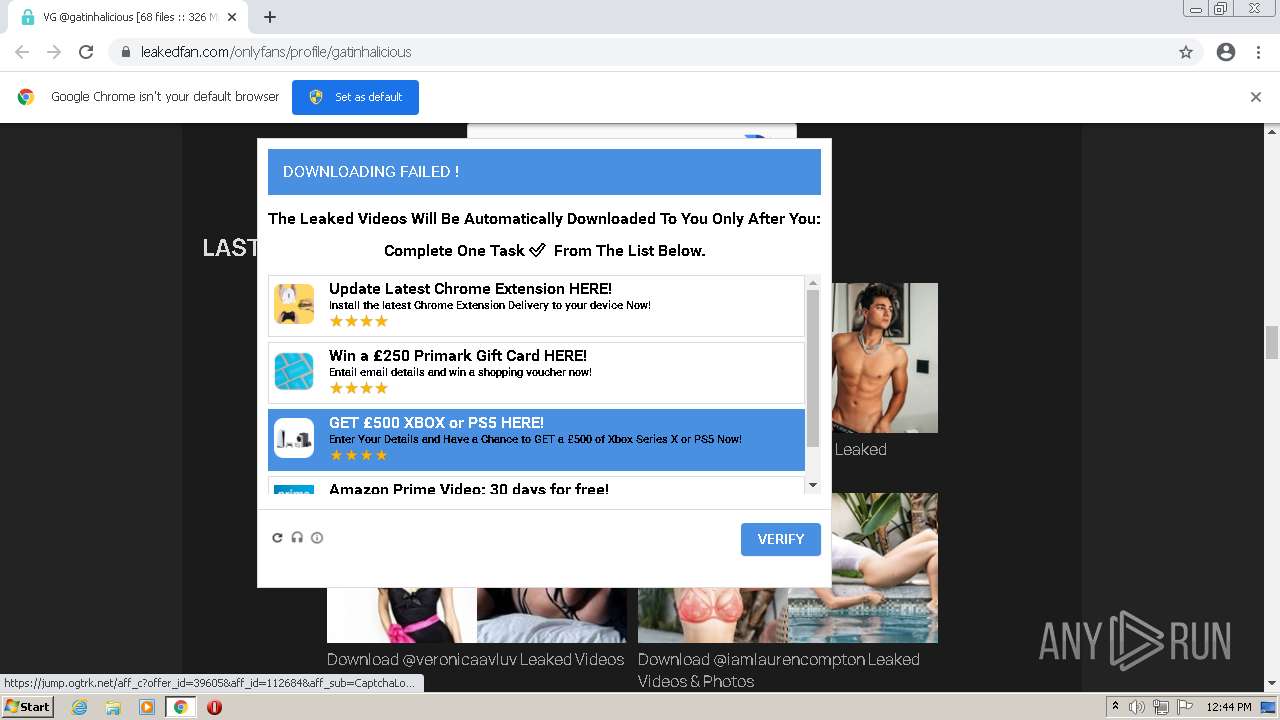Open Amazon Prime Video 30 days offer
The image size is (1280, 720).
[x=536, y=486]
